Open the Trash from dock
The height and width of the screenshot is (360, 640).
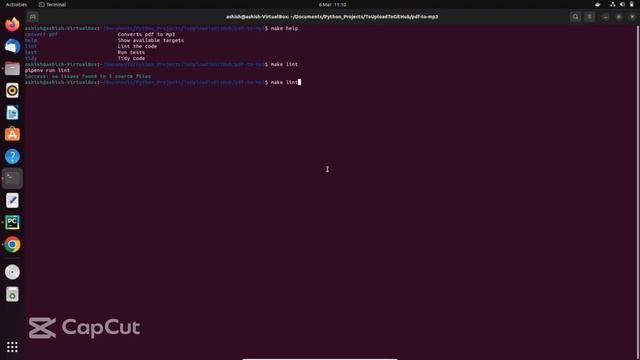[x=12, y=294]
